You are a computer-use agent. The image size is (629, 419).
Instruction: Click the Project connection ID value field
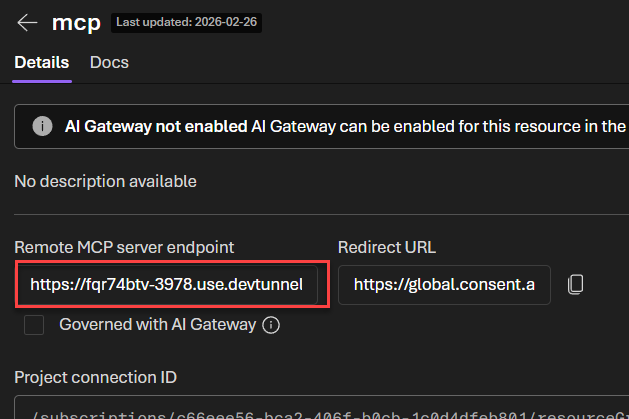pos(320,411)
